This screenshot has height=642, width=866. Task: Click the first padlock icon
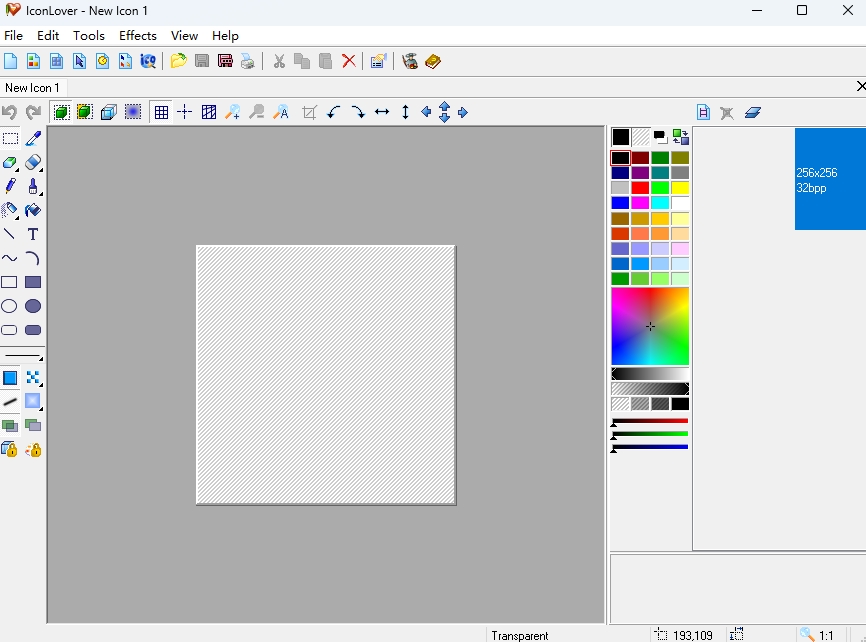[x=10, y=450]
